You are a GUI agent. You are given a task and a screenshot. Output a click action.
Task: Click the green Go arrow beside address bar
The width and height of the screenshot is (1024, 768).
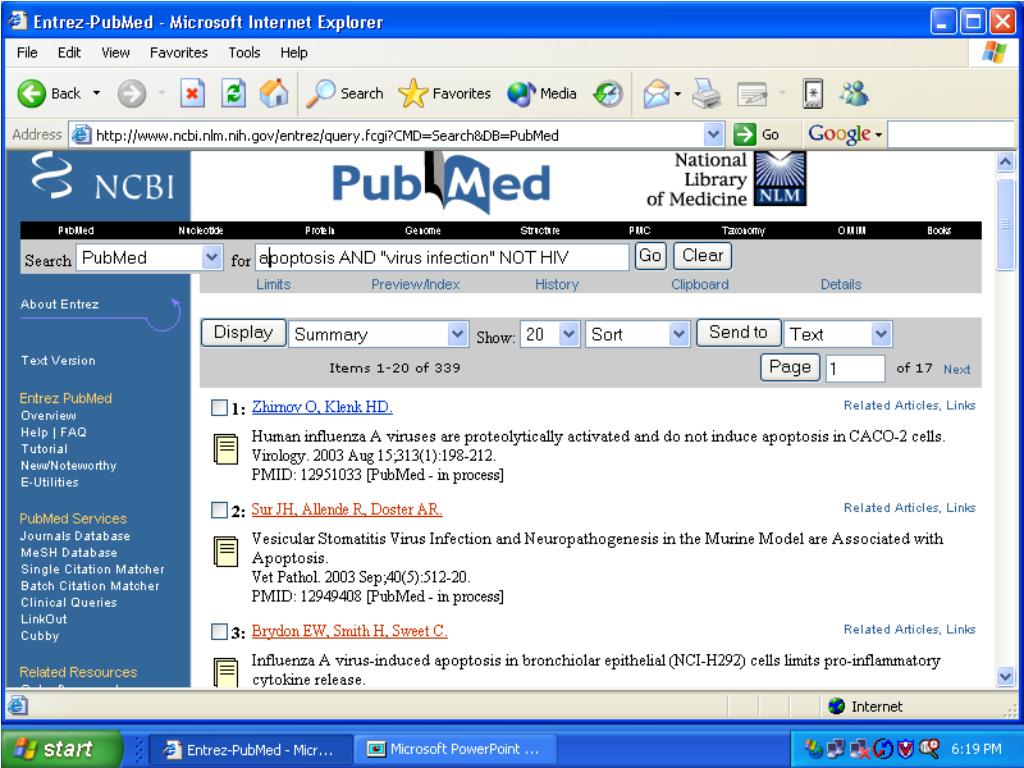click(x=744, y=135)
